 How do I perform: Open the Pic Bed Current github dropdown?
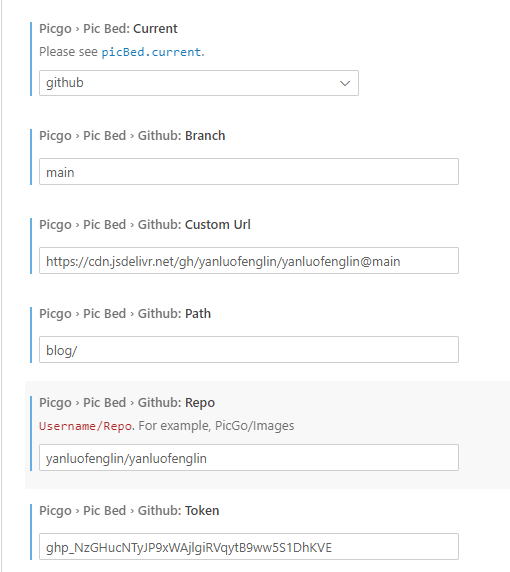[199, 83]
